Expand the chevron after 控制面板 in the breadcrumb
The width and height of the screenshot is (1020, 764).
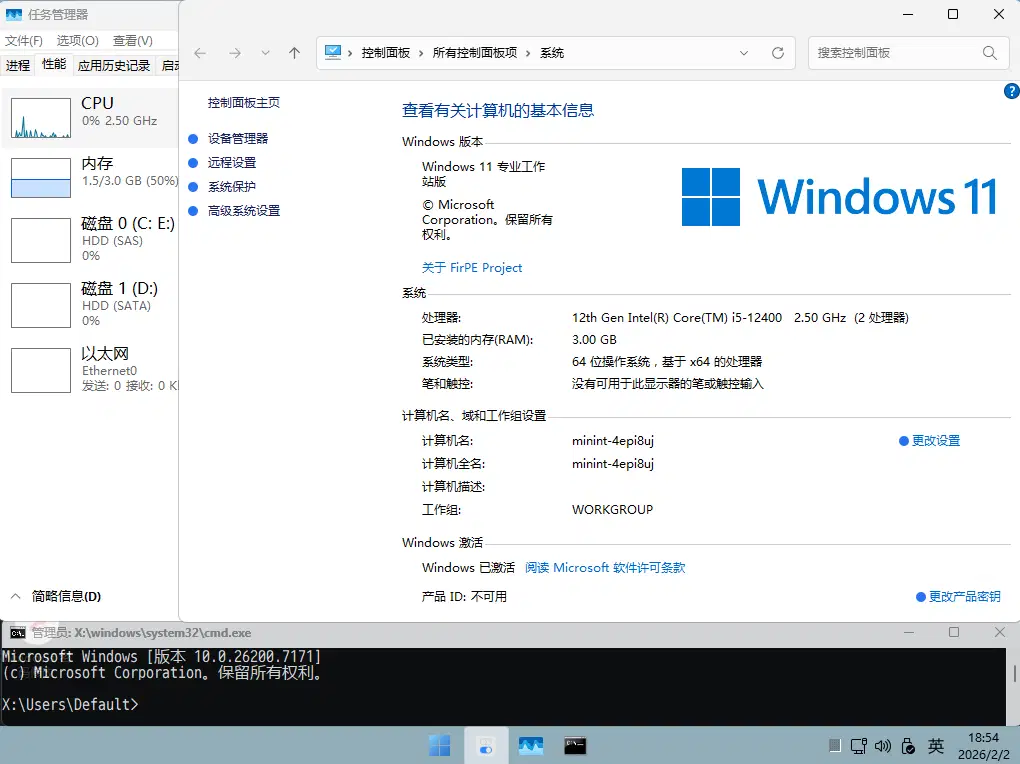[421, 53]
